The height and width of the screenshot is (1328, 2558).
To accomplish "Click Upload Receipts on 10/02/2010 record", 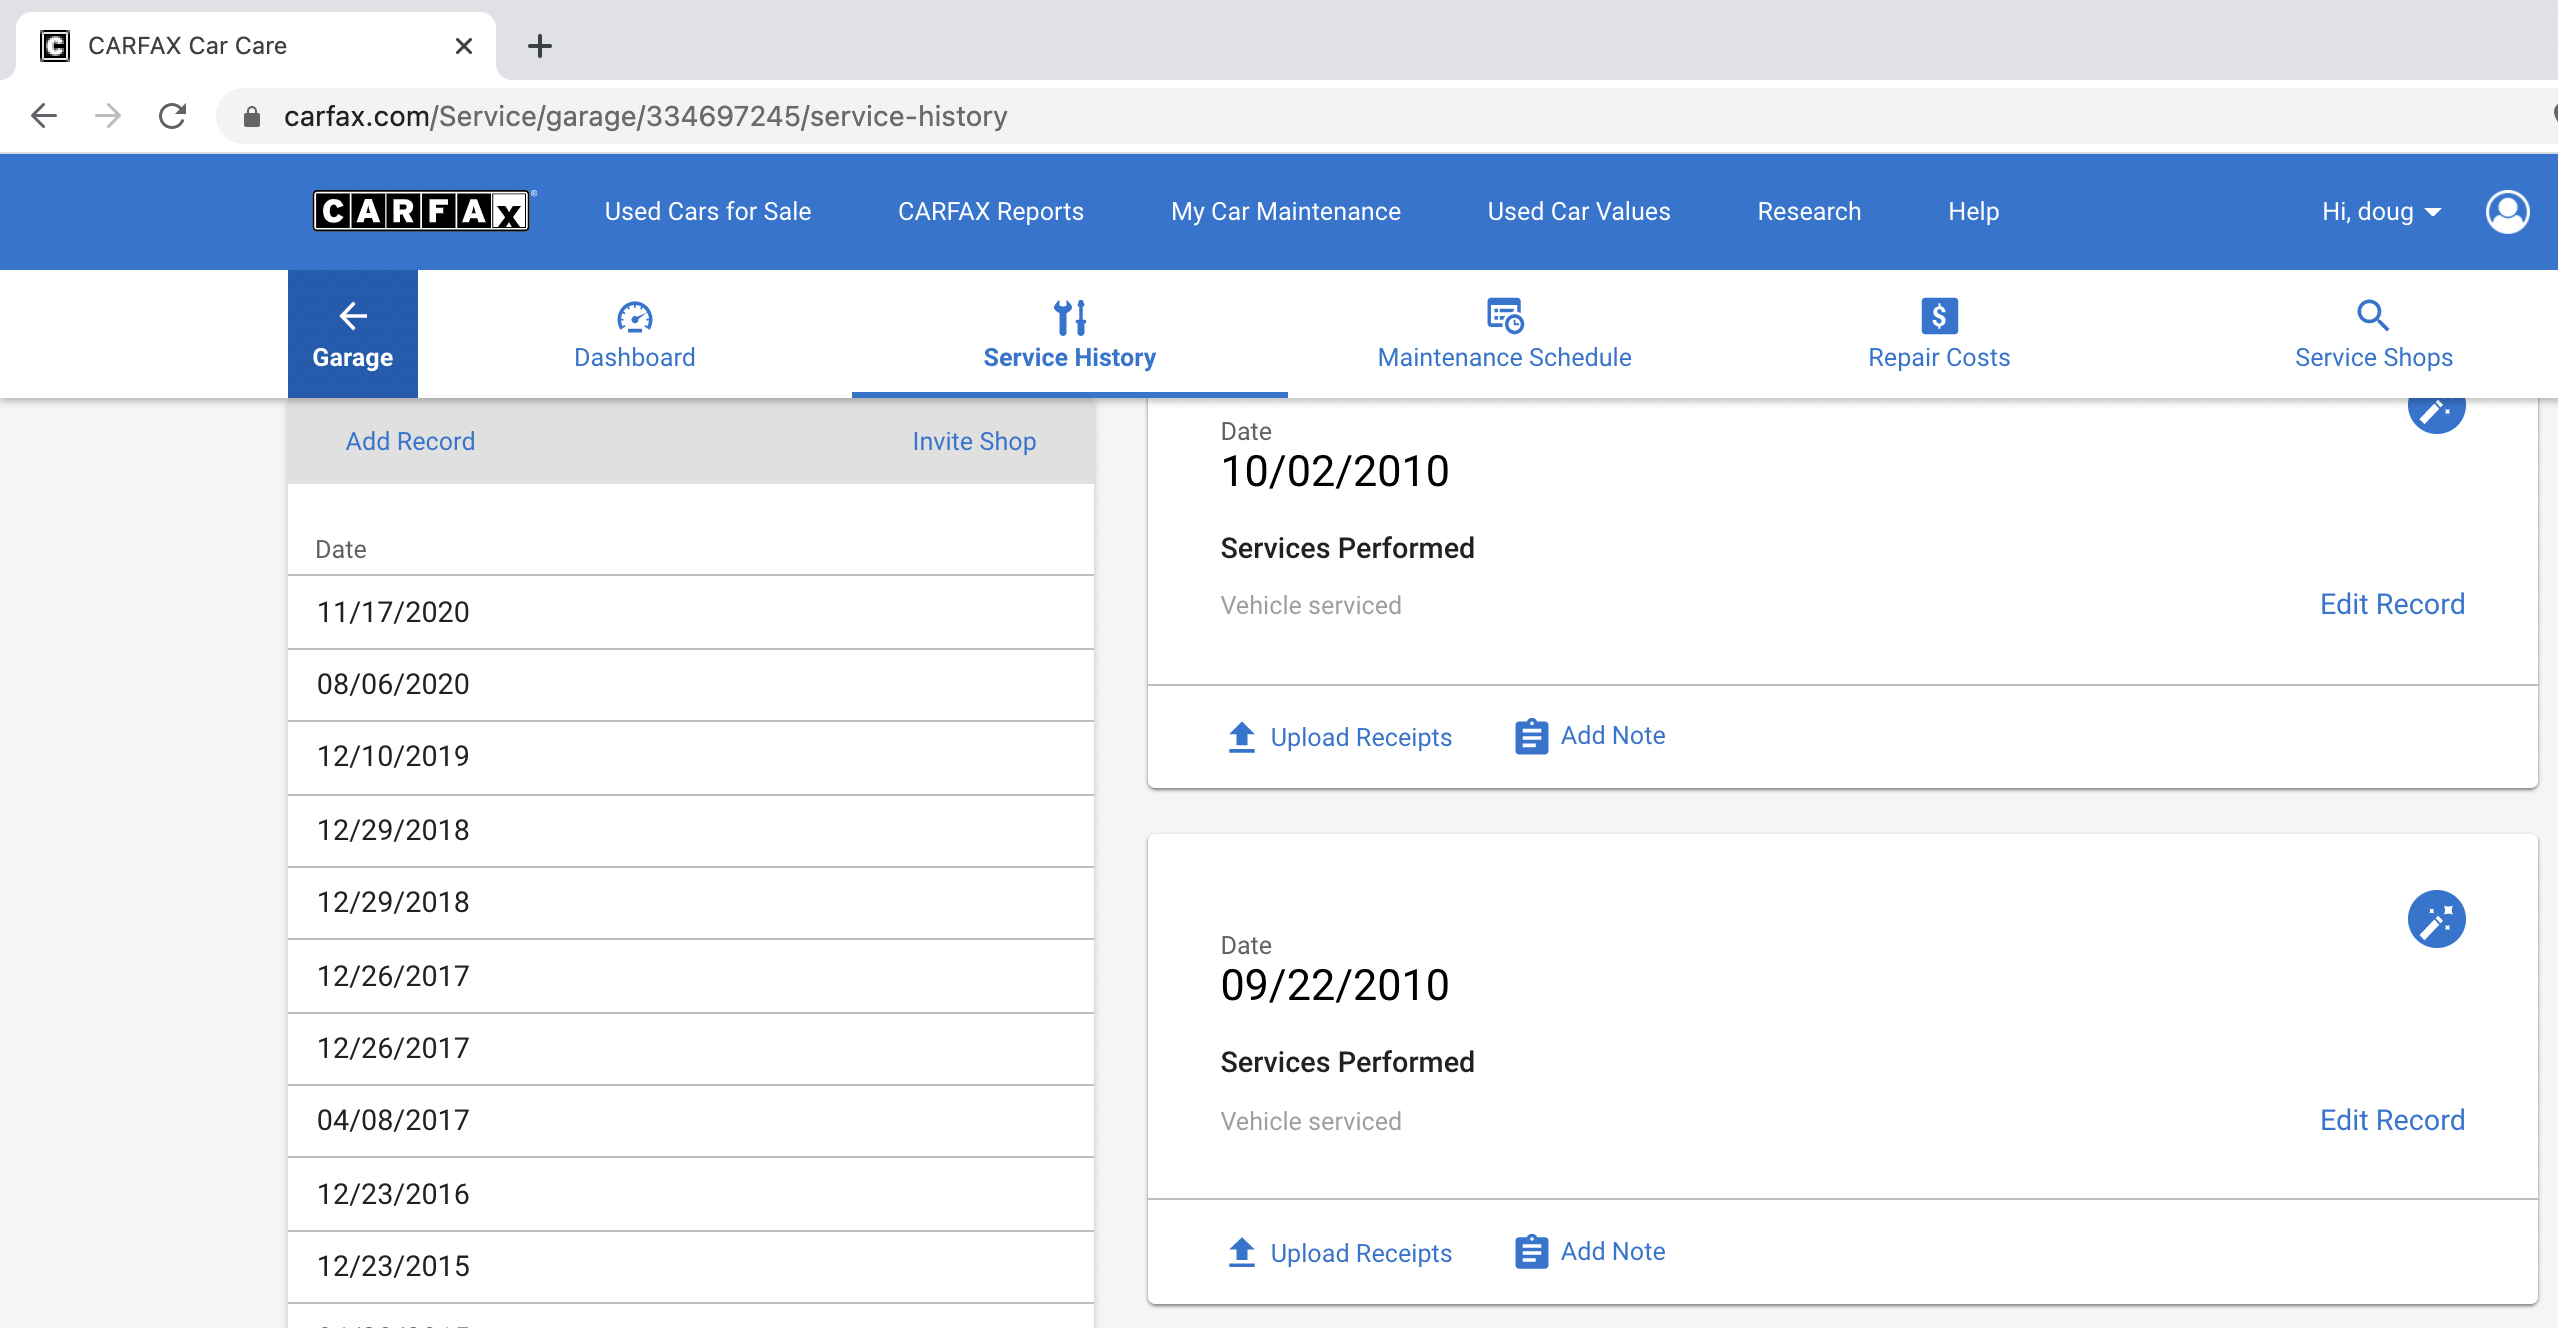I will (x=1339, y=737).
